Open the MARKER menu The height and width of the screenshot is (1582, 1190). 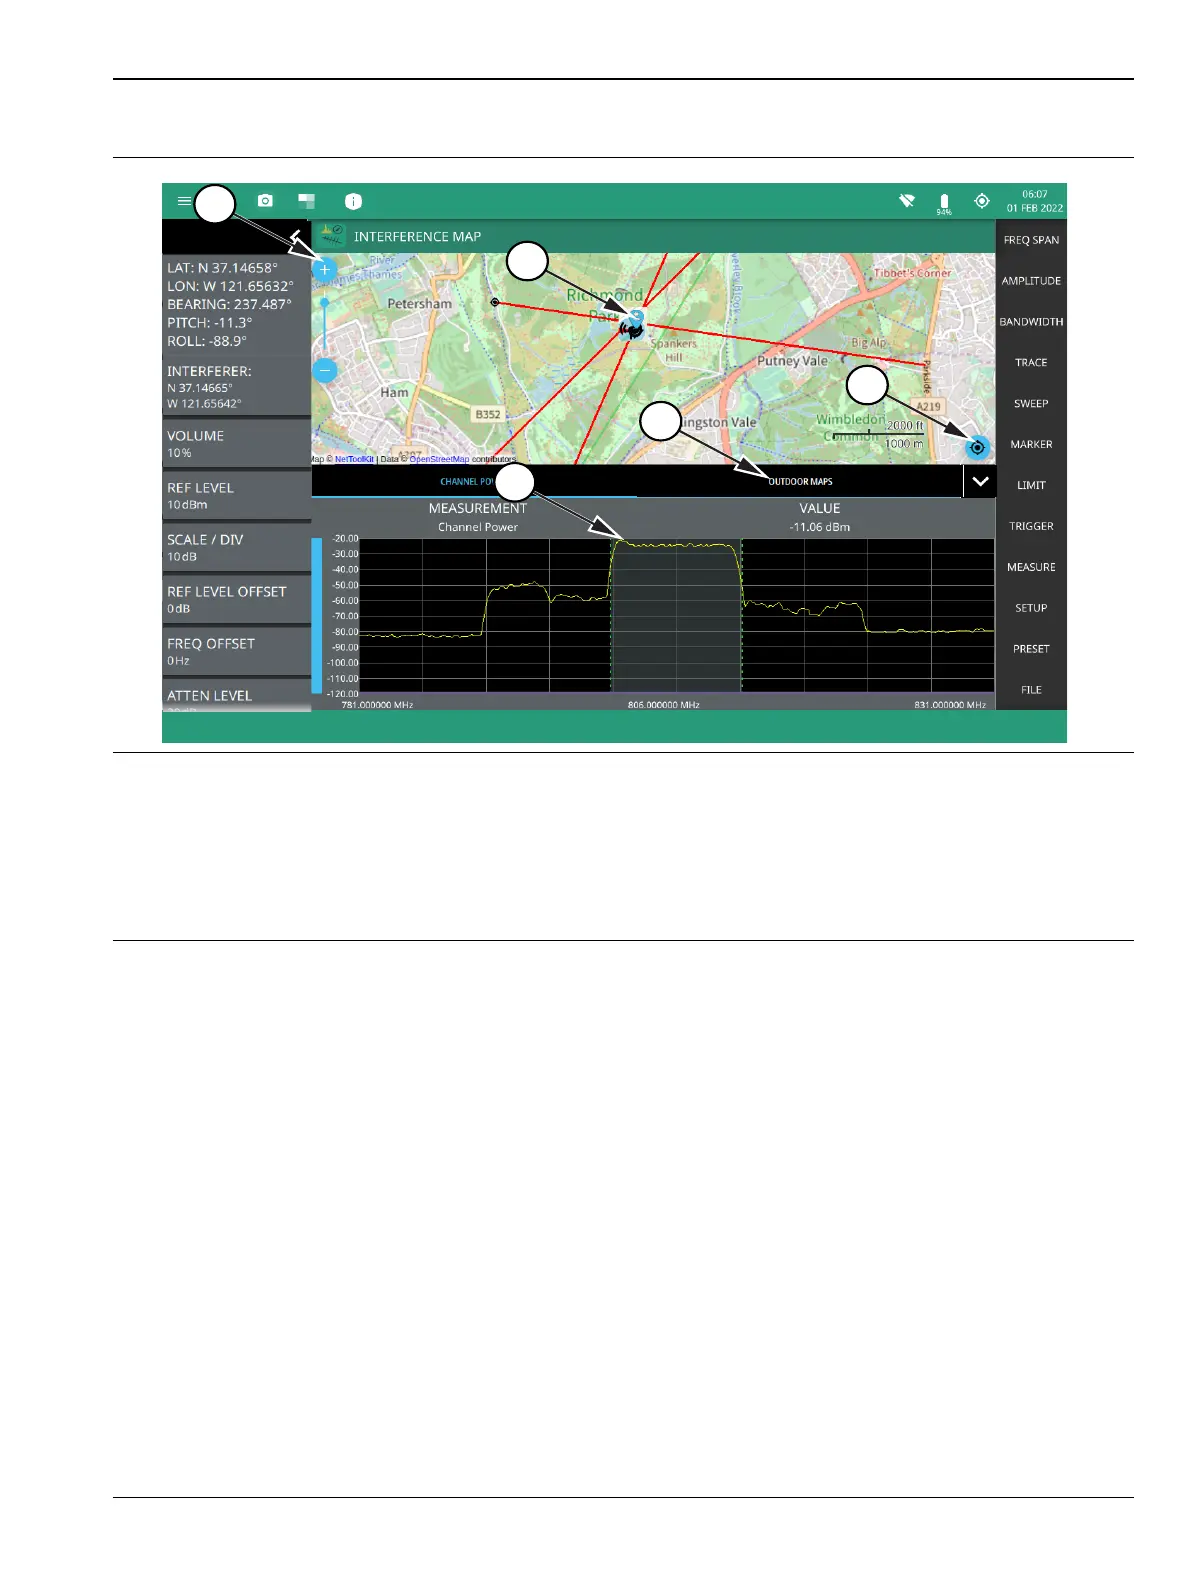(1031, 445)
